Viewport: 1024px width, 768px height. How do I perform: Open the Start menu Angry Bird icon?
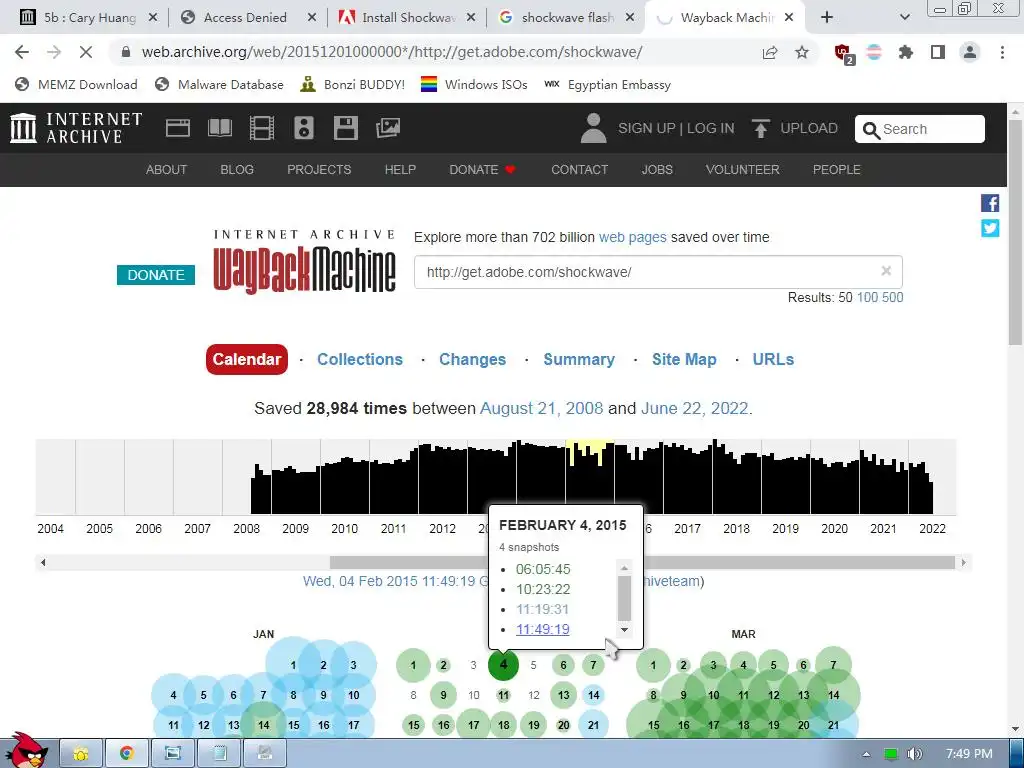pyautogui.click(x=26, y=750)
